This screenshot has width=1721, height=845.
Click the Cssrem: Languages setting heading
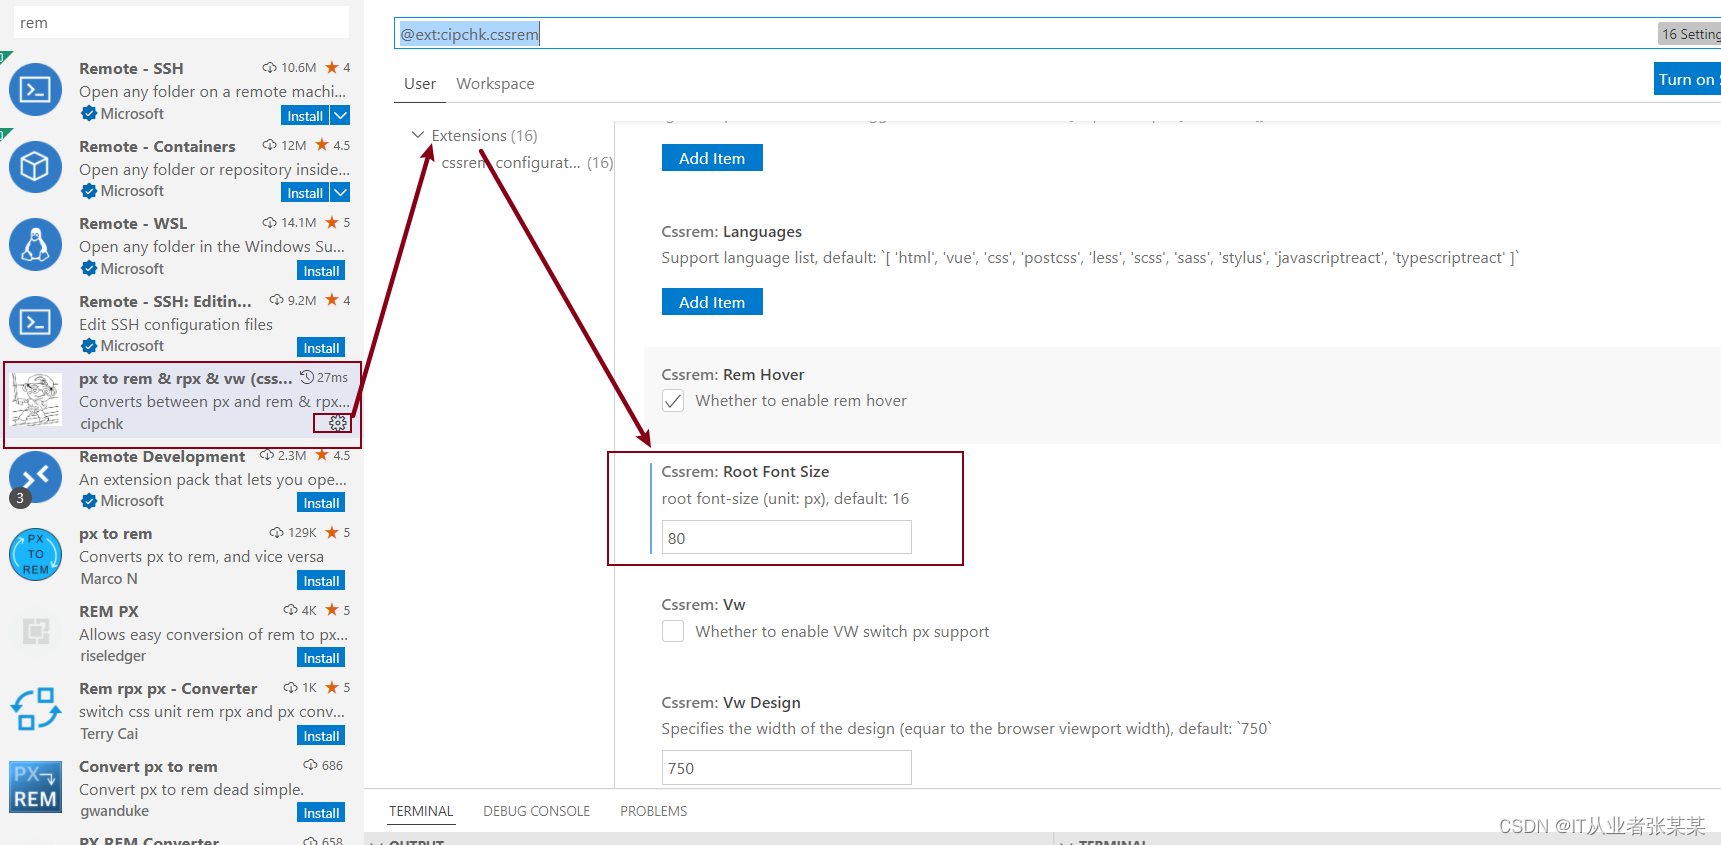(731, 232)
